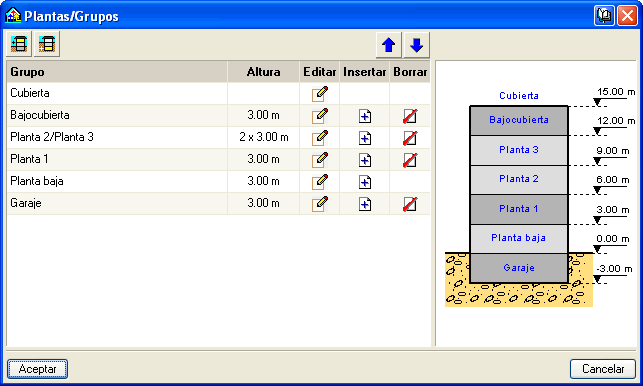This screenshot has width=643, height=386.
Task: Confirm changes with the Aceptar button
Action: (37, 369)
